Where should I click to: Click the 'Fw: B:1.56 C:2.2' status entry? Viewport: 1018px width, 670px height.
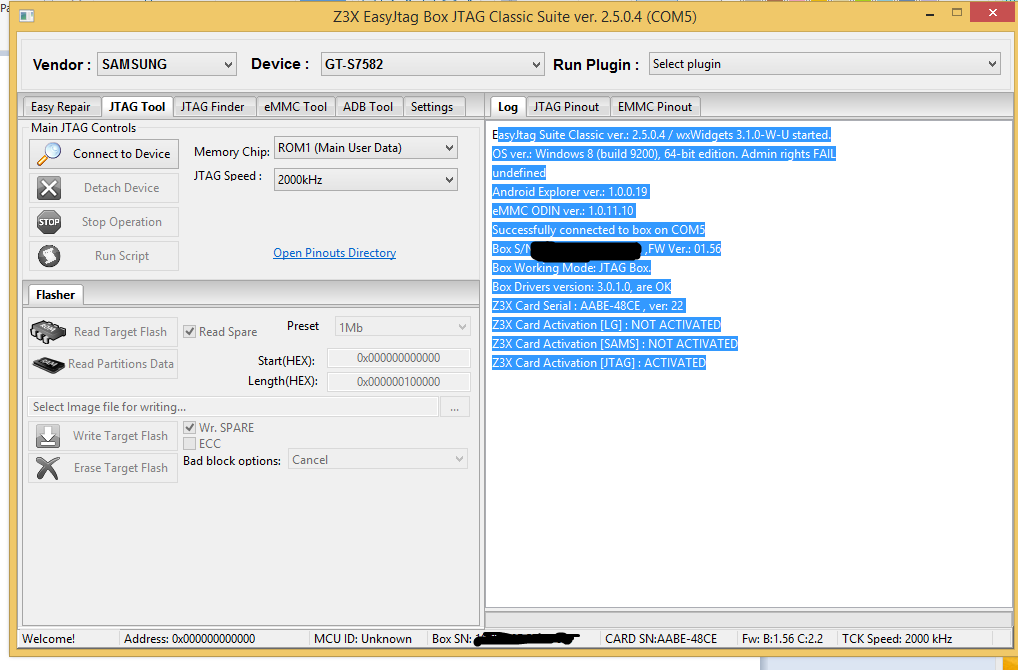782,639
